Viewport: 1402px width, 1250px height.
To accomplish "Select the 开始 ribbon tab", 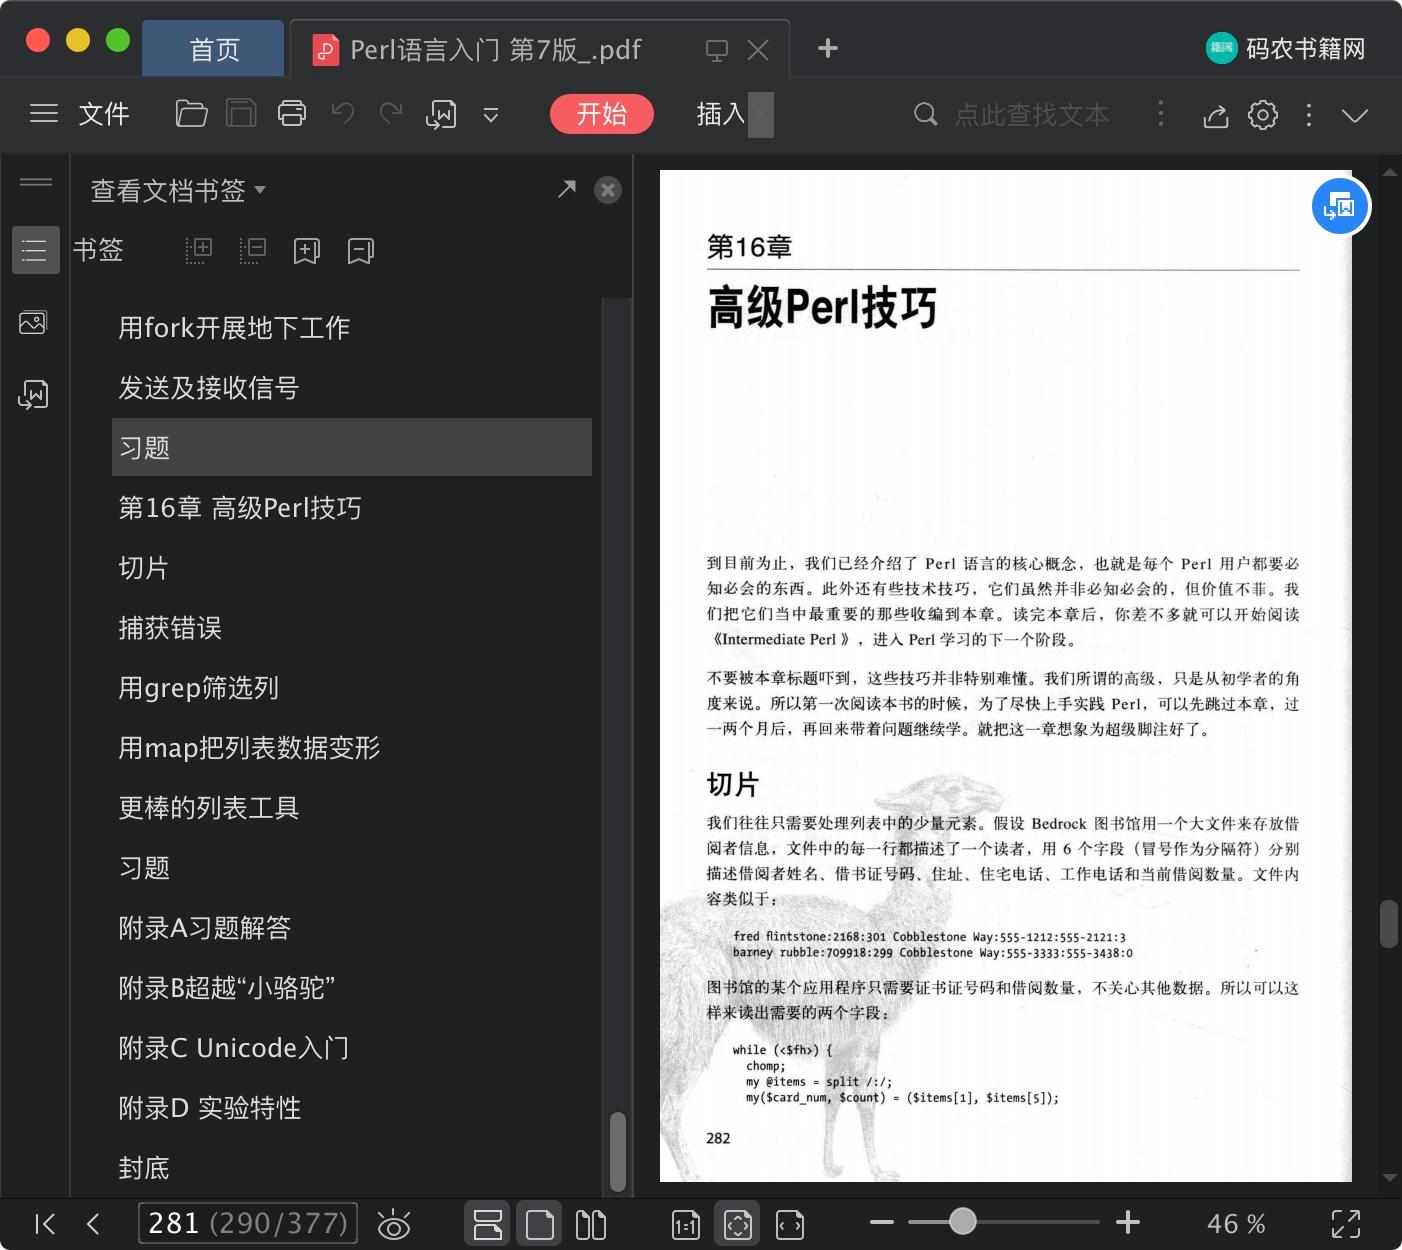I will coord(602,114).
